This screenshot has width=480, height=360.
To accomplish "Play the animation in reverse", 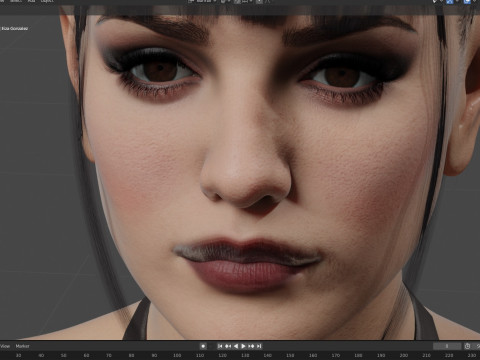I will [x=236, y=346].
